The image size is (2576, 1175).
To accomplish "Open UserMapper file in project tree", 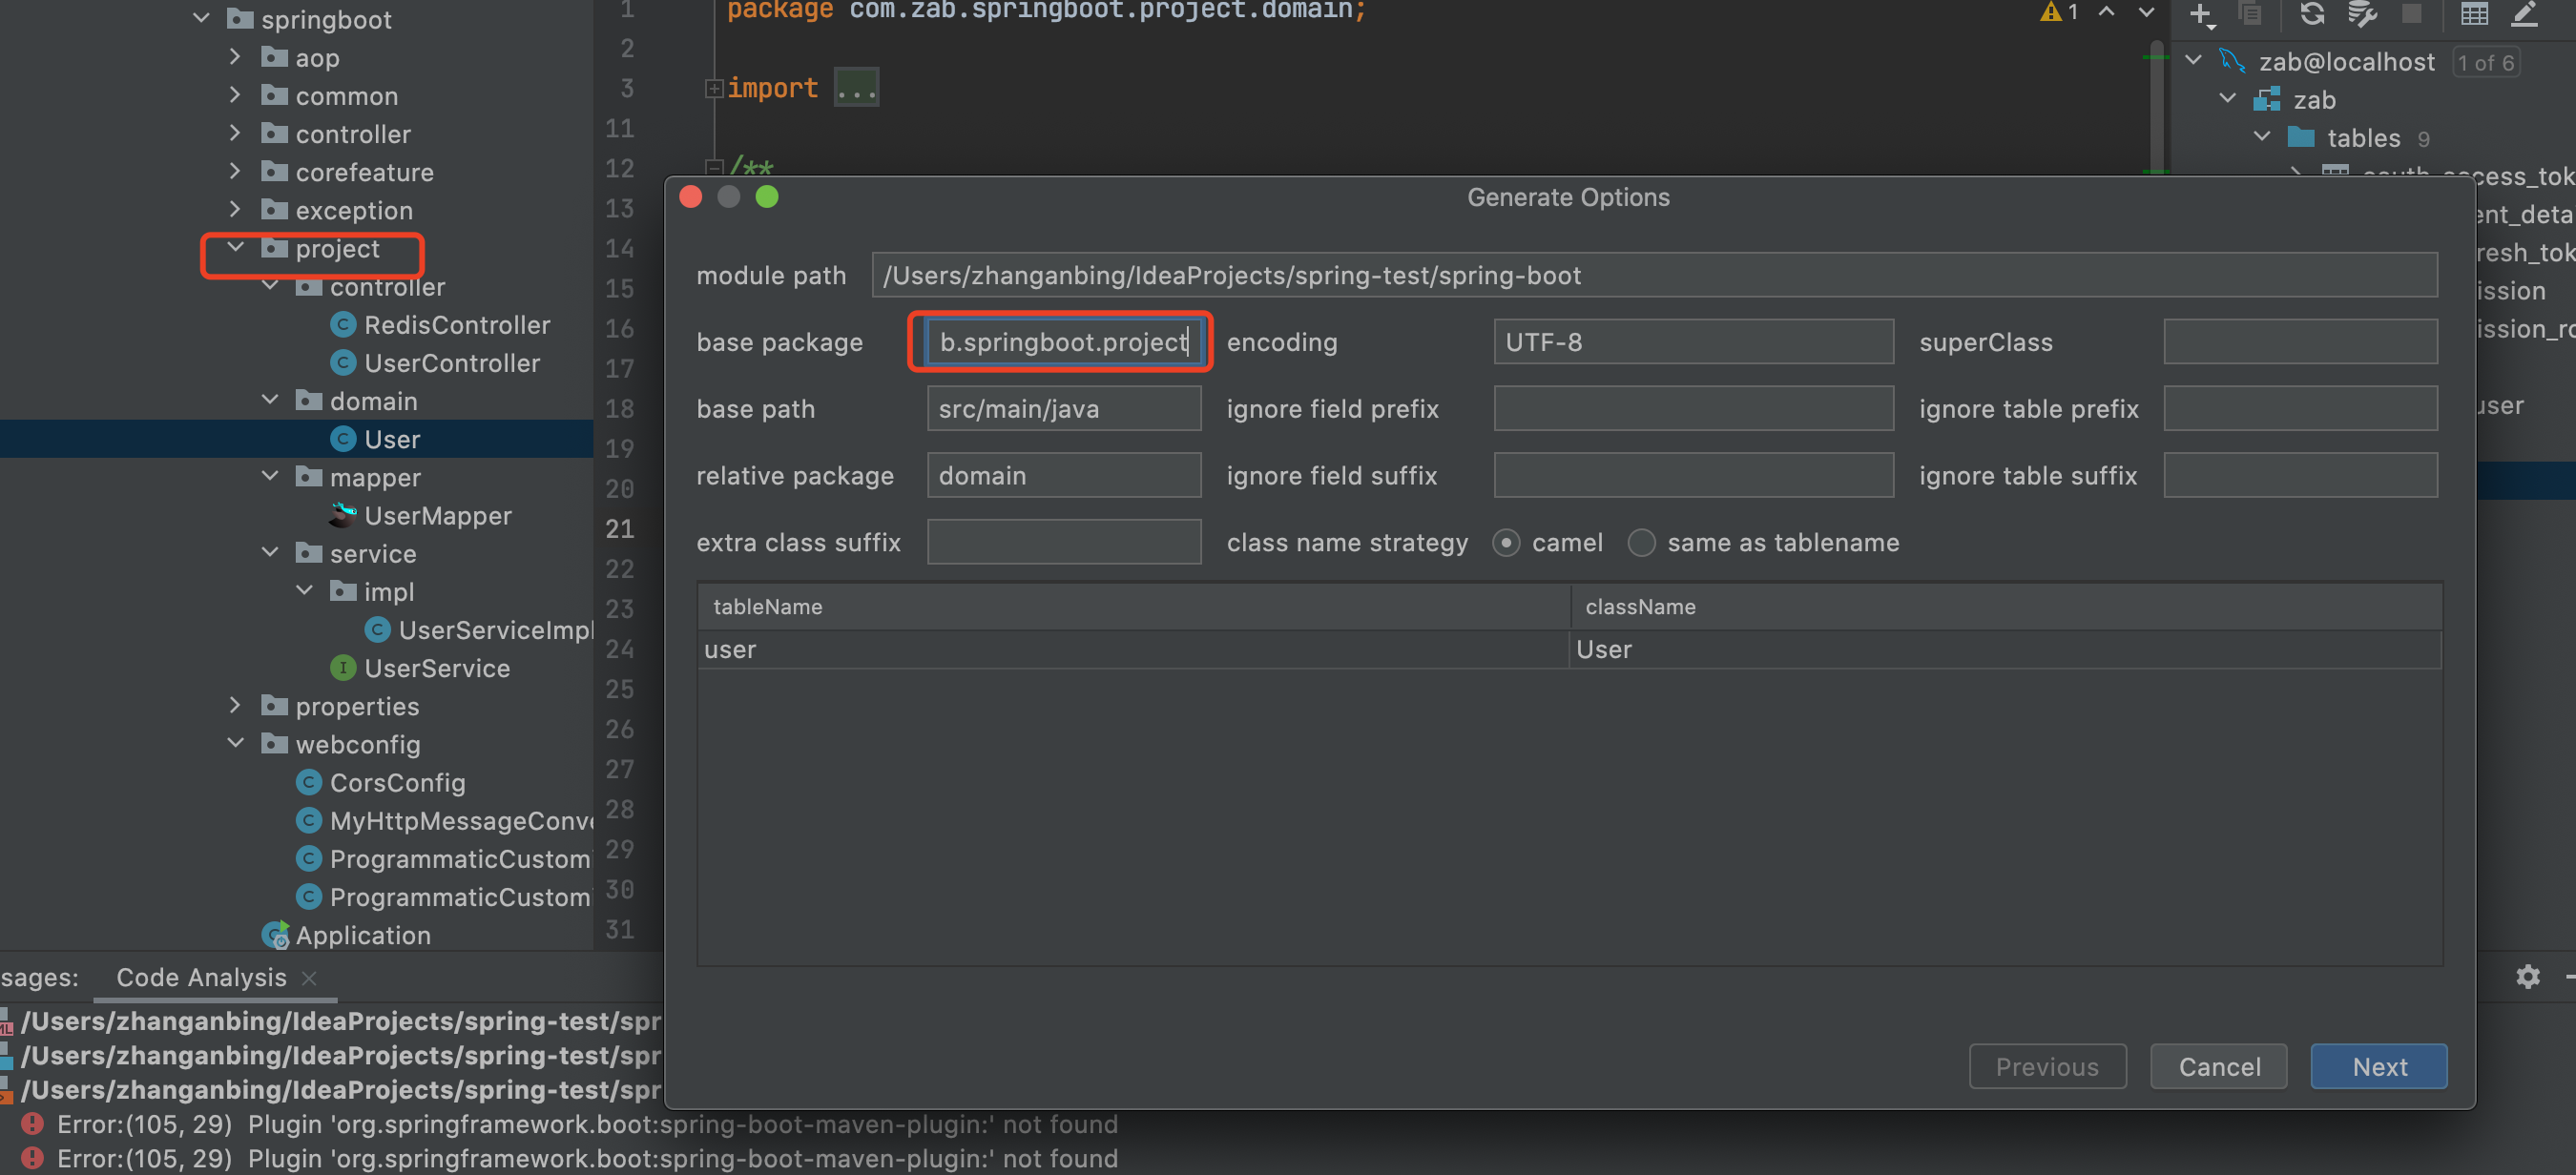I will pyautogui.click(x=436, y=516).
